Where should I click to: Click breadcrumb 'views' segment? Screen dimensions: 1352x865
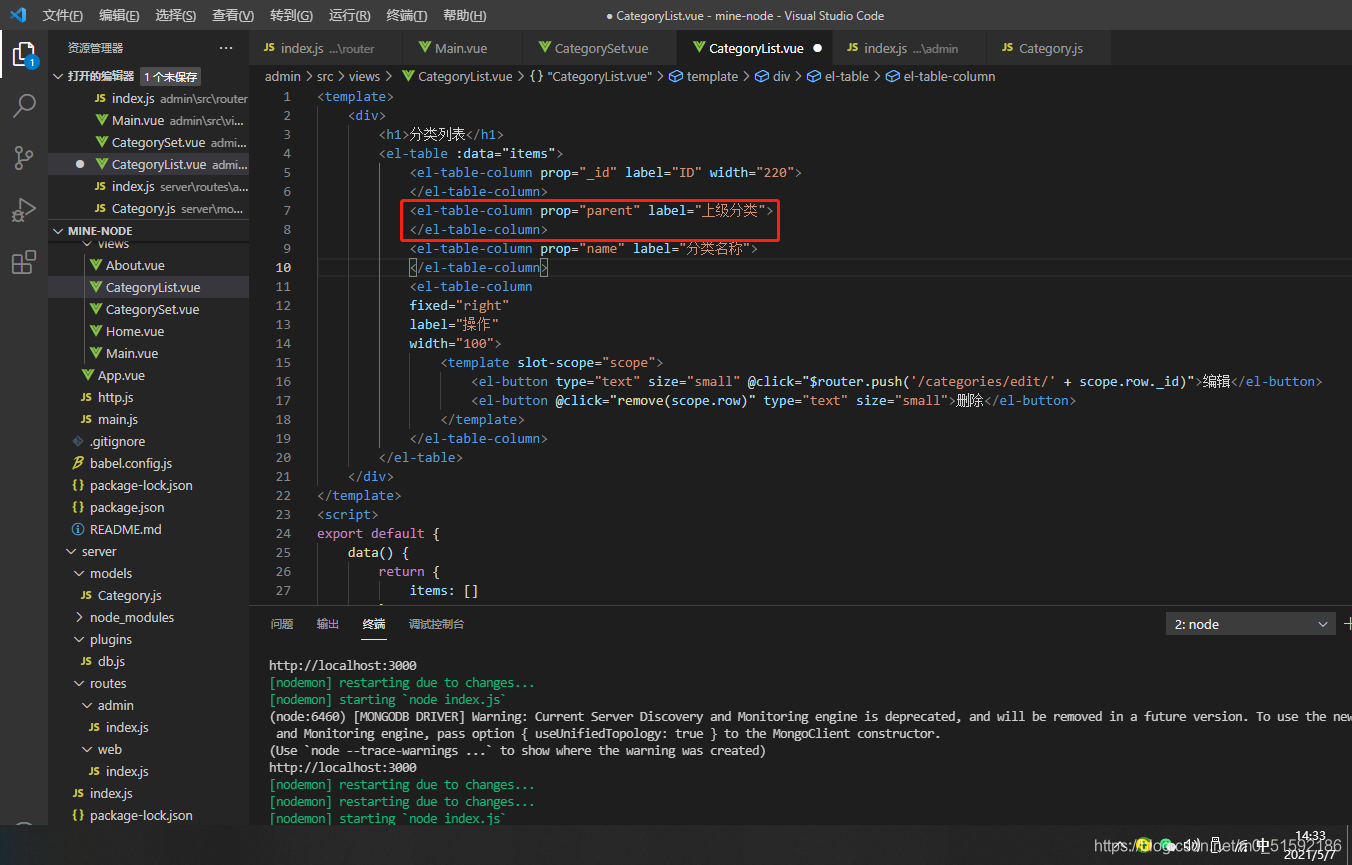tap(364, 76)
